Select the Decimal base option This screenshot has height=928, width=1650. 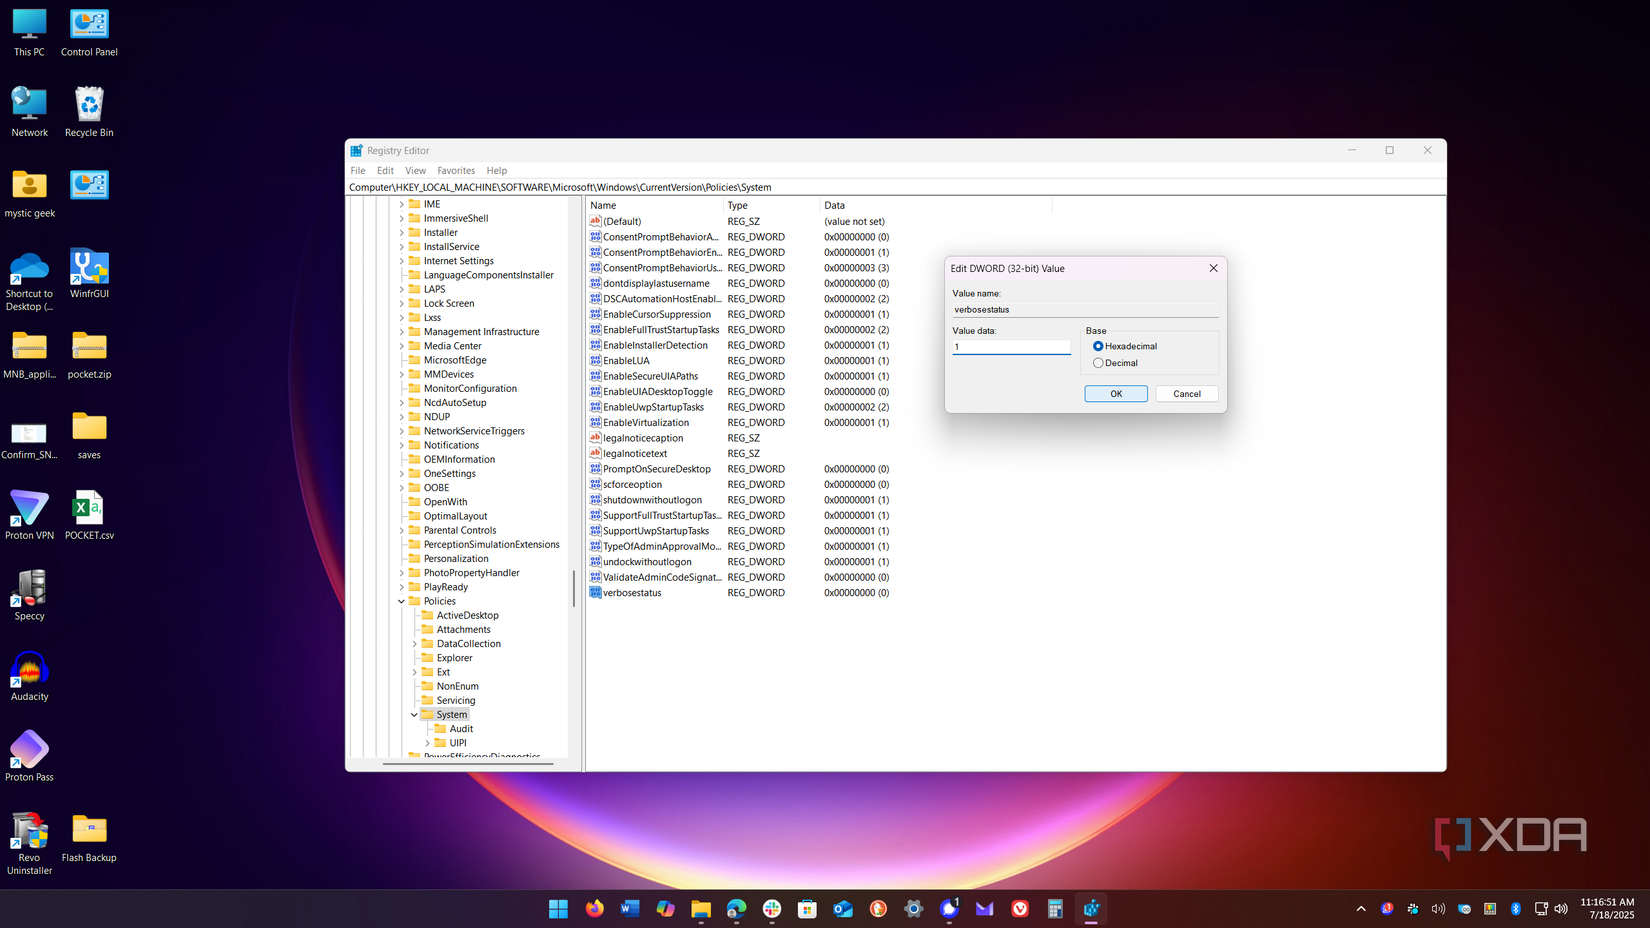click(1097, 363)
